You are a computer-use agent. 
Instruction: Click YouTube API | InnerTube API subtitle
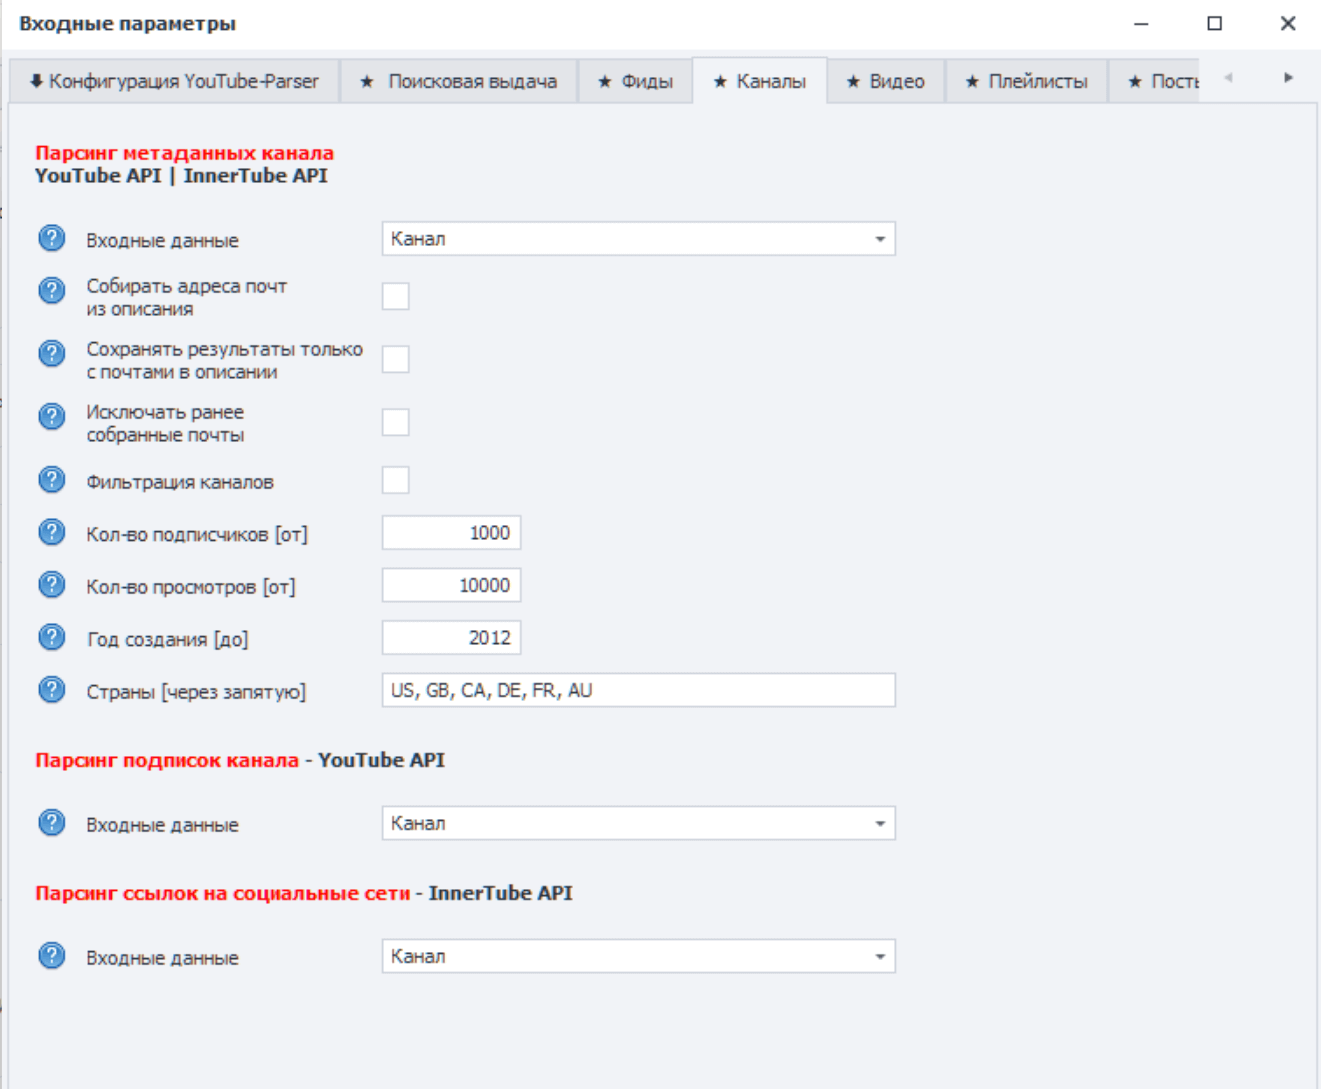[x=181, y=176]
